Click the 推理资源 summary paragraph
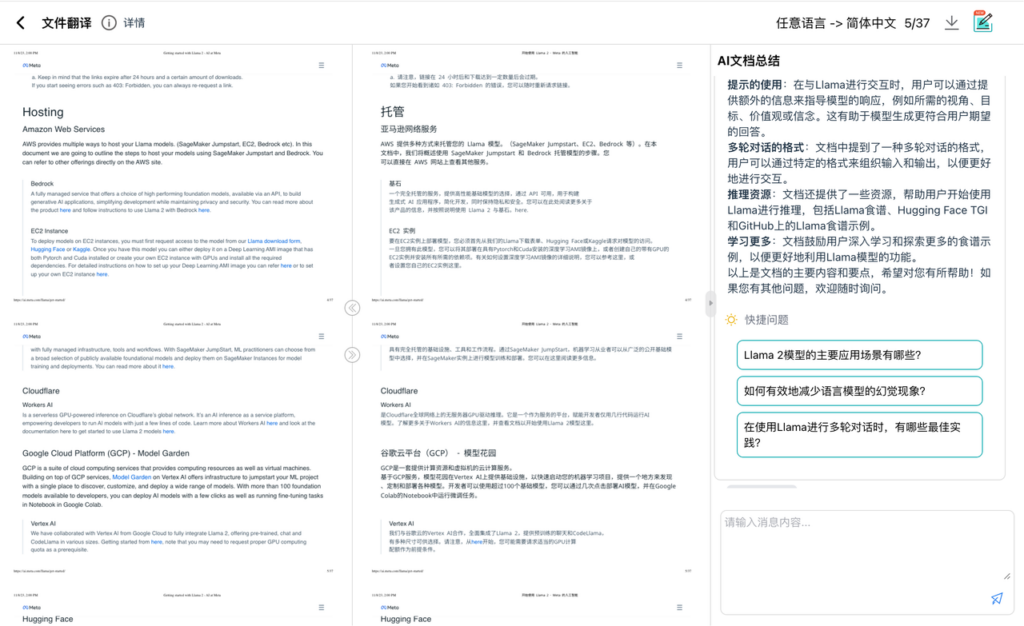 click(x=859, y=210)
